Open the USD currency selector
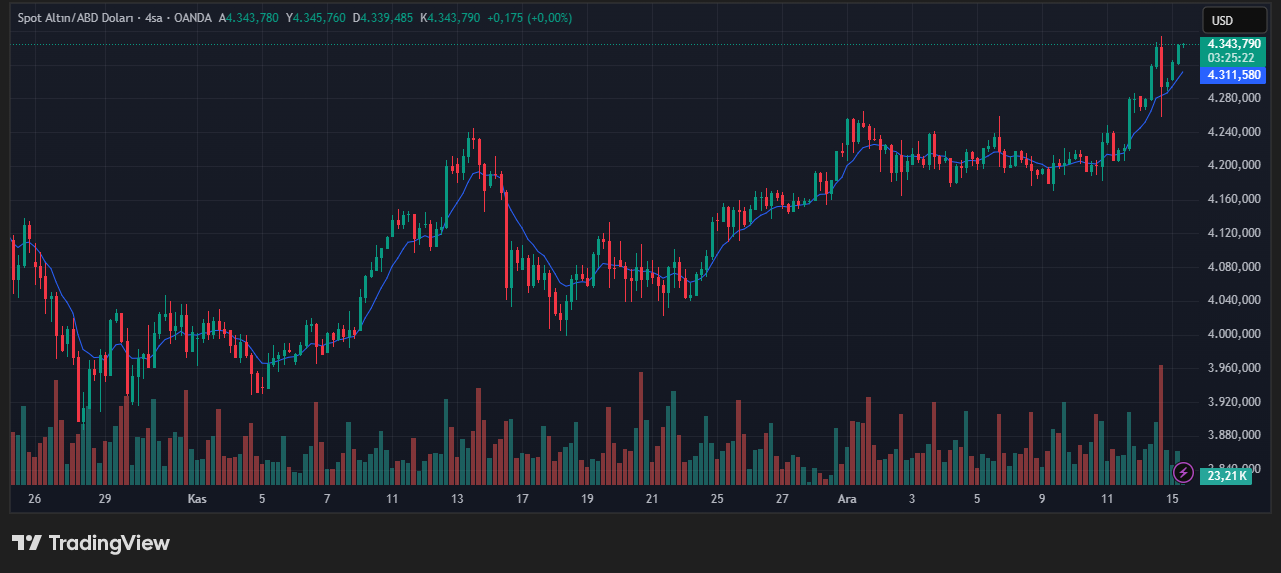This screenshot has width=1281, height=573. (1222, 20)
